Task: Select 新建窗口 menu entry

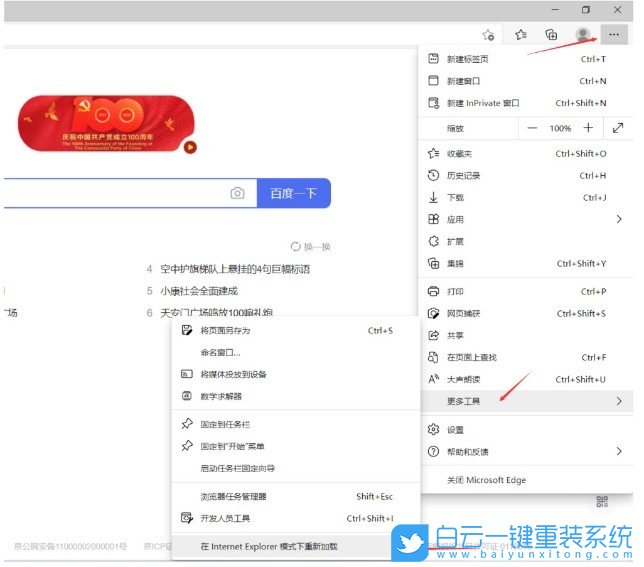Action: pyautogui.click(x=525, y=81)
